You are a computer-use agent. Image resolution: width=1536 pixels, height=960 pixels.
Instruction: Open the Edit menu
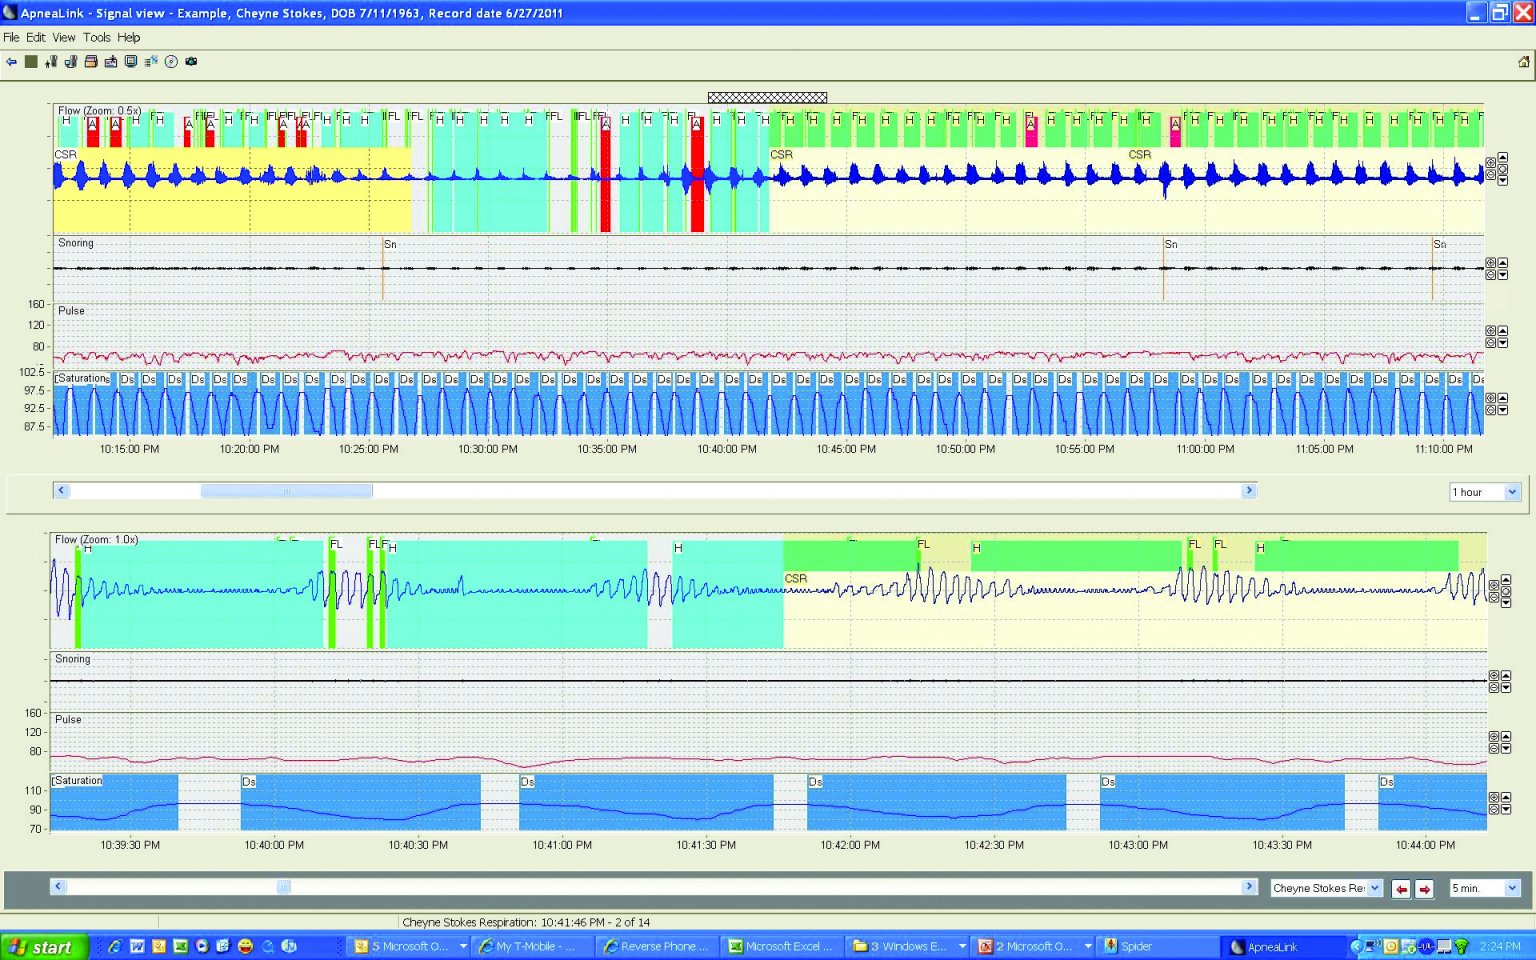coord(36,37)
